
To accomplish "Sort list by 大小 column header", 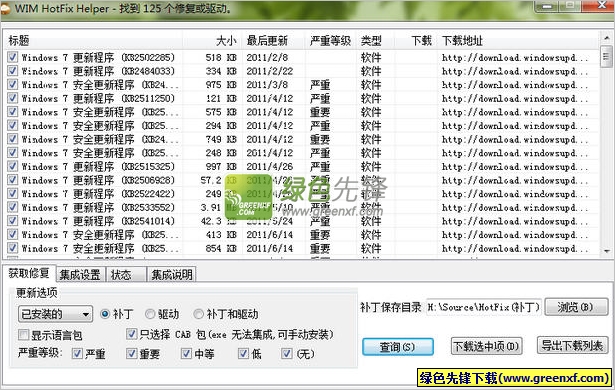I will 212,40.
